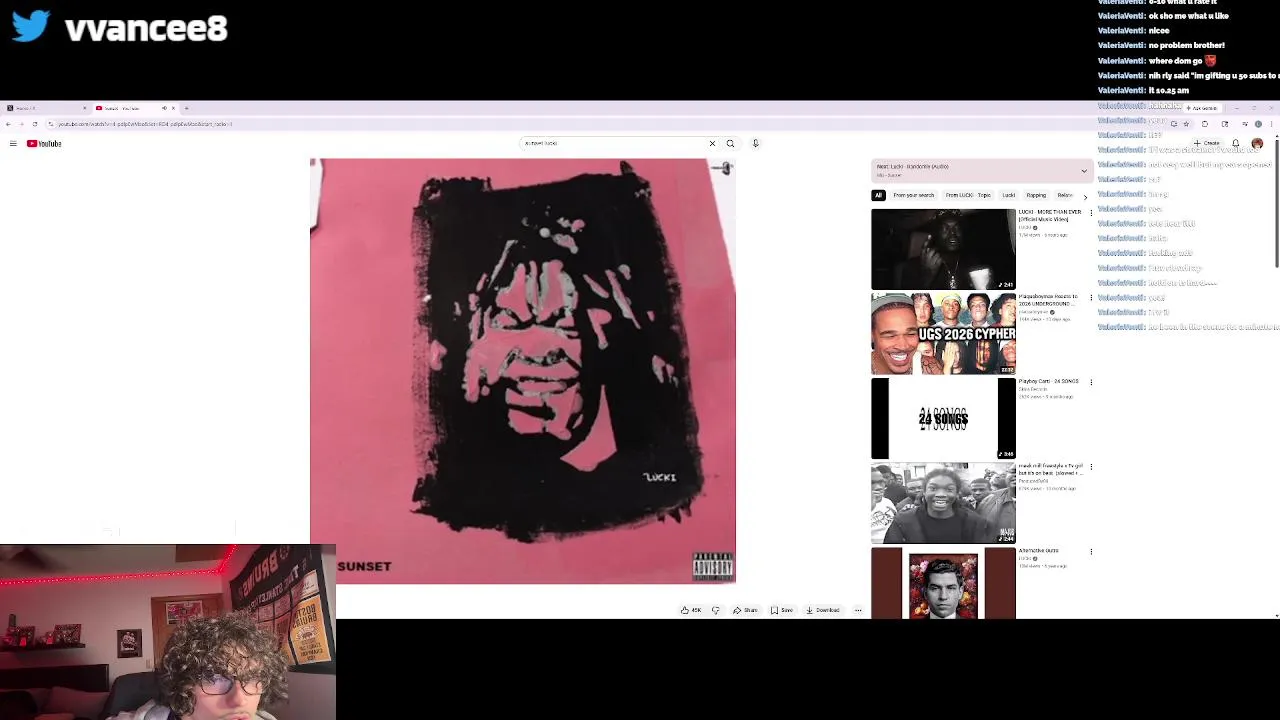Screen dimensions: 1280x720
Task: Like the video (45K thumbs up)
Action: click(690, 610)
